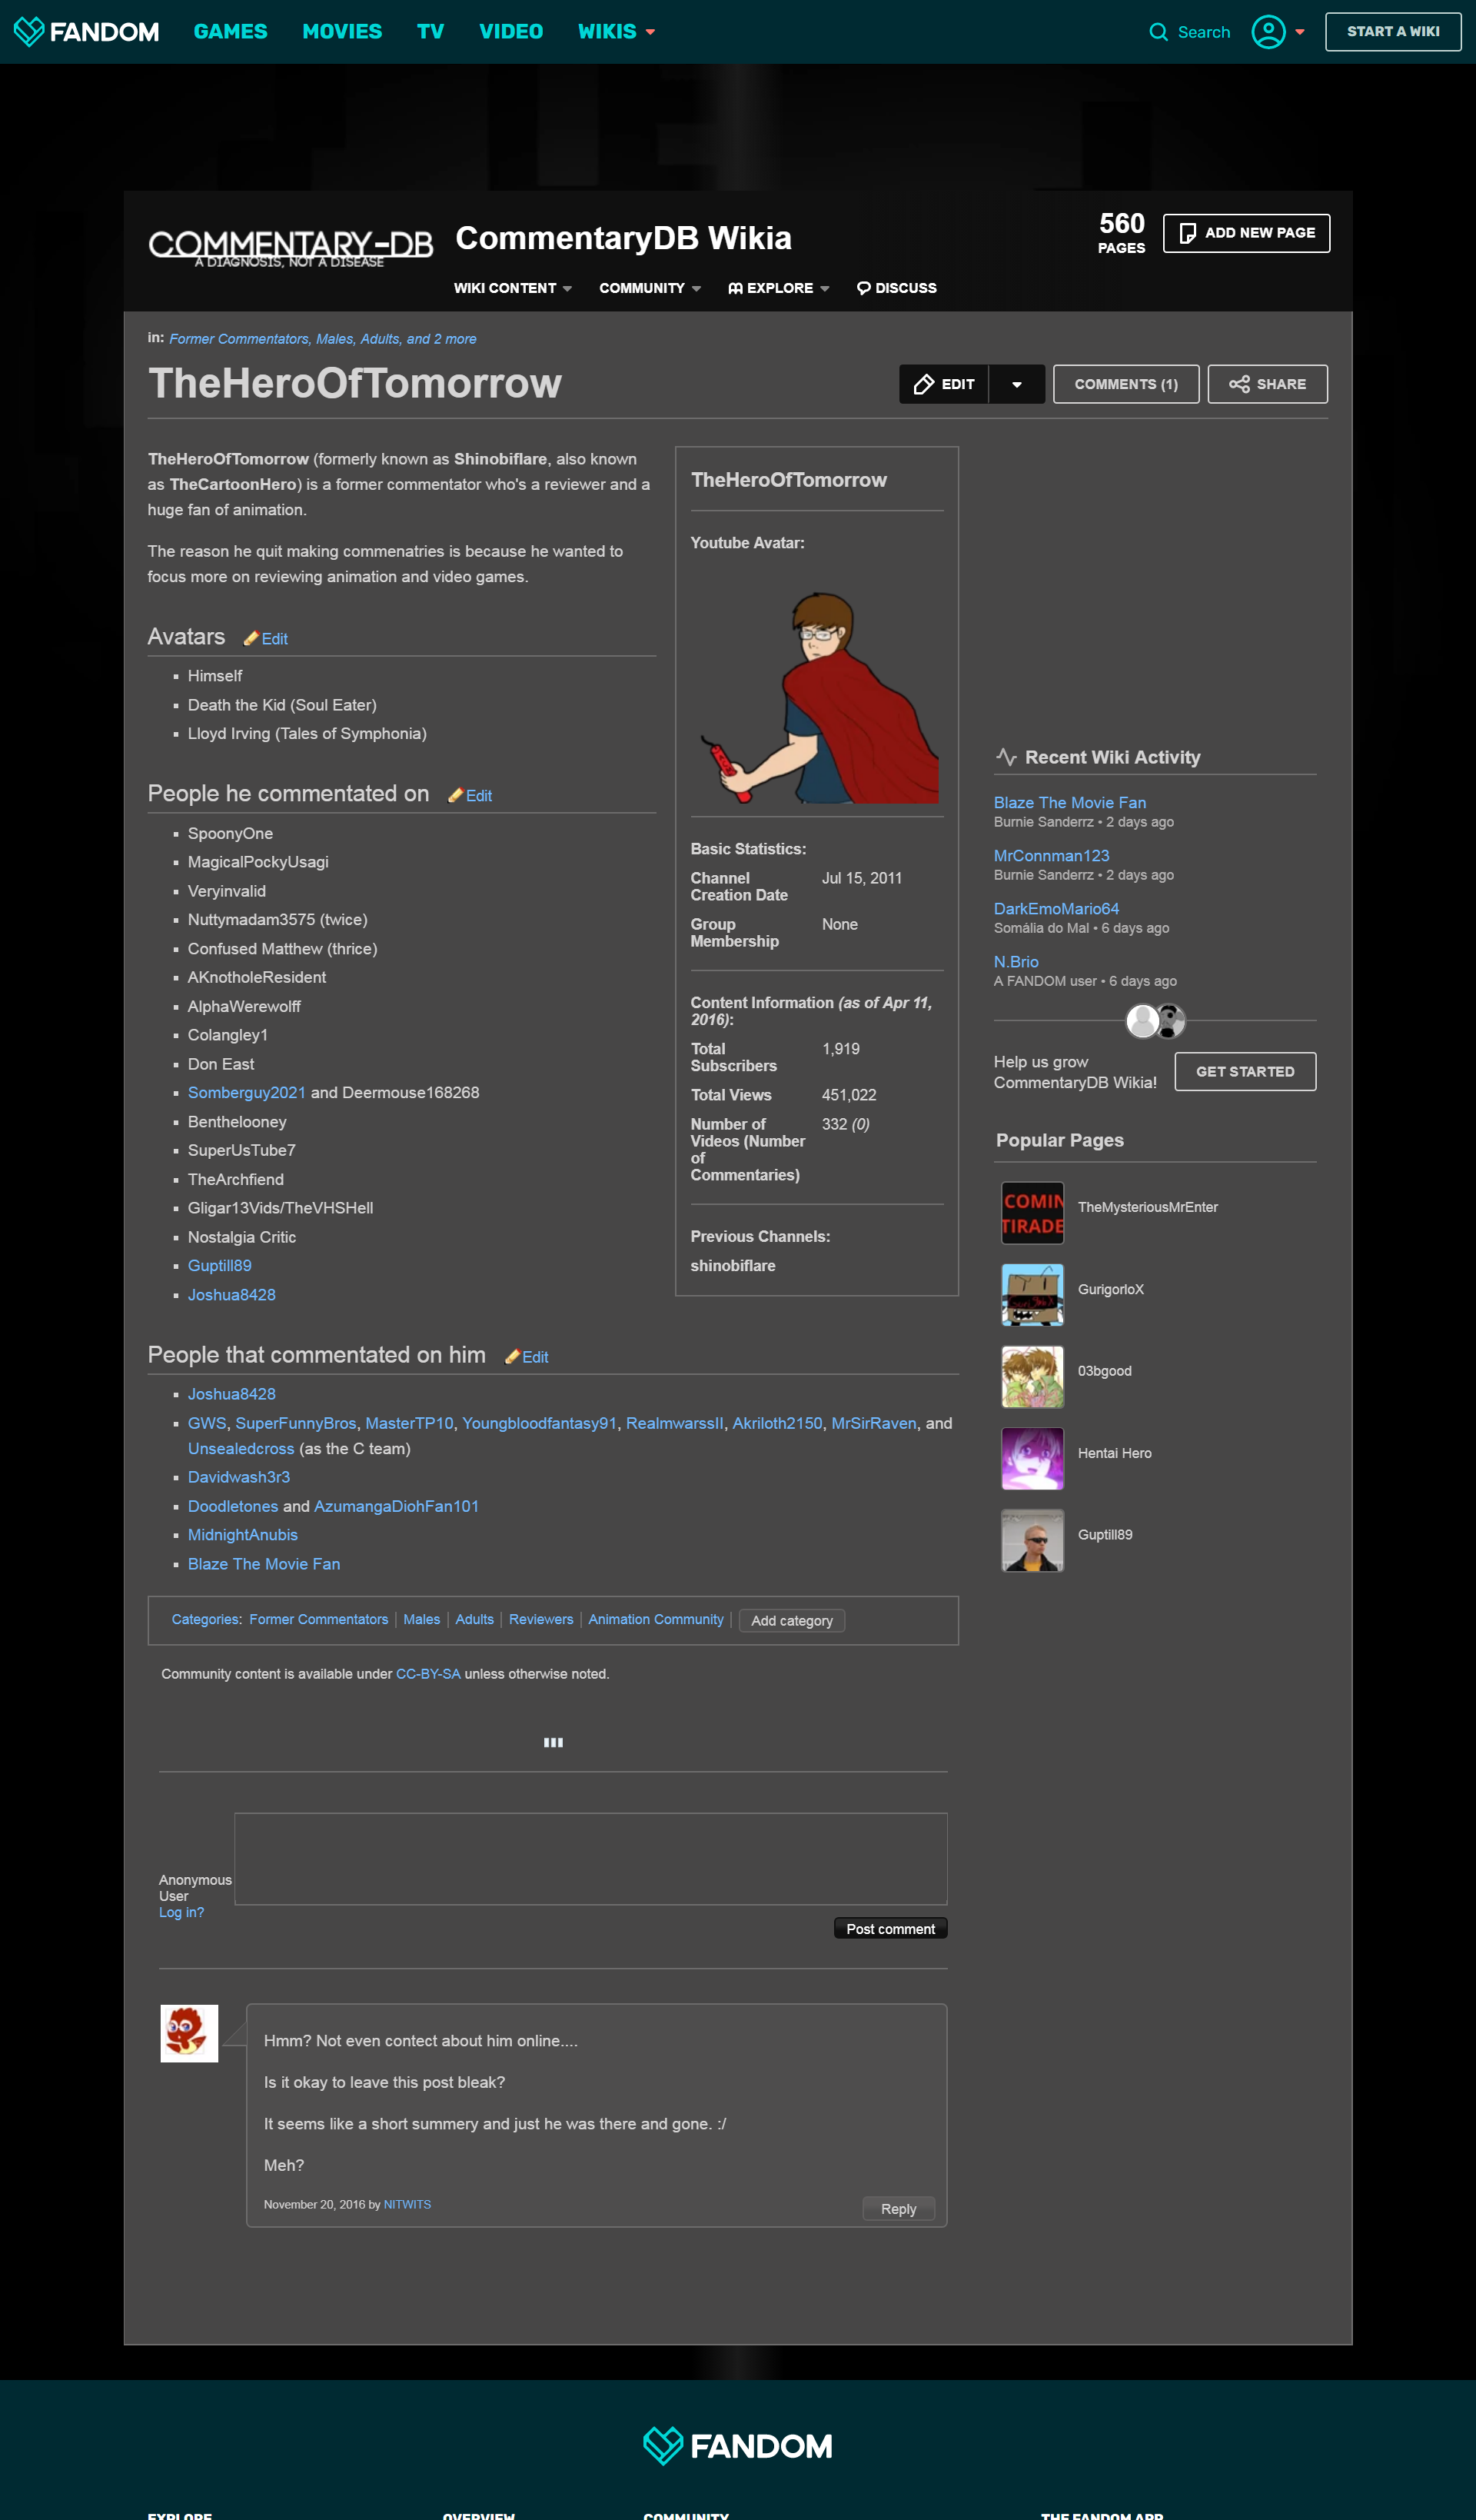Open the GurigorloX popular page thumbnail

pos(1032,1295)
